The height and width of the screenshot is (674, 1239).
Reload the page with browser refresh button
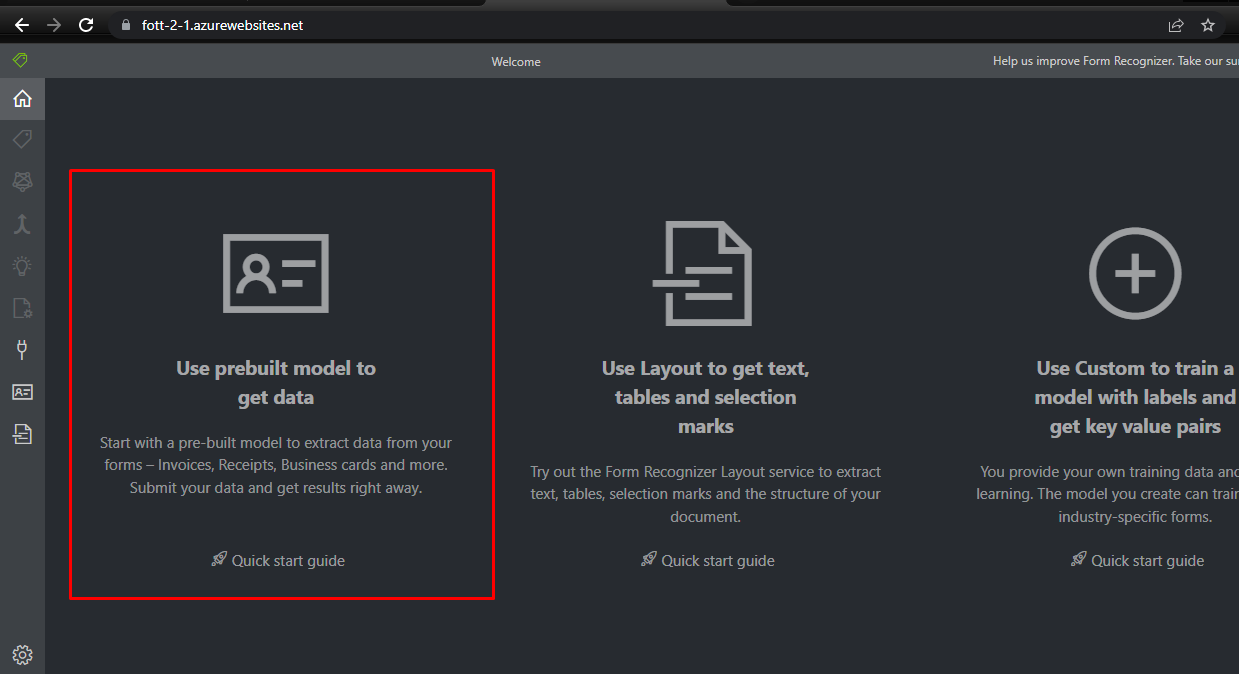(86, 25)
